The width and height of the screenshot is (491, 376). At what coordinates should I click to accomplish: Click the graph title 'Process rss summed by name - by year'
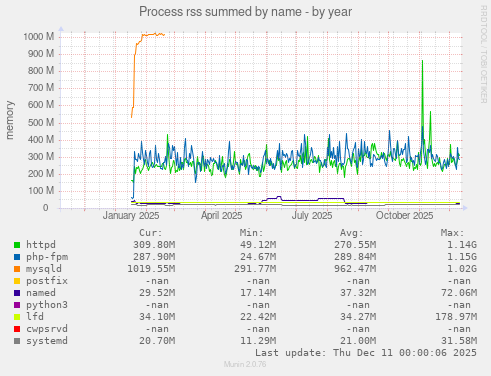(x=245, y=12)
